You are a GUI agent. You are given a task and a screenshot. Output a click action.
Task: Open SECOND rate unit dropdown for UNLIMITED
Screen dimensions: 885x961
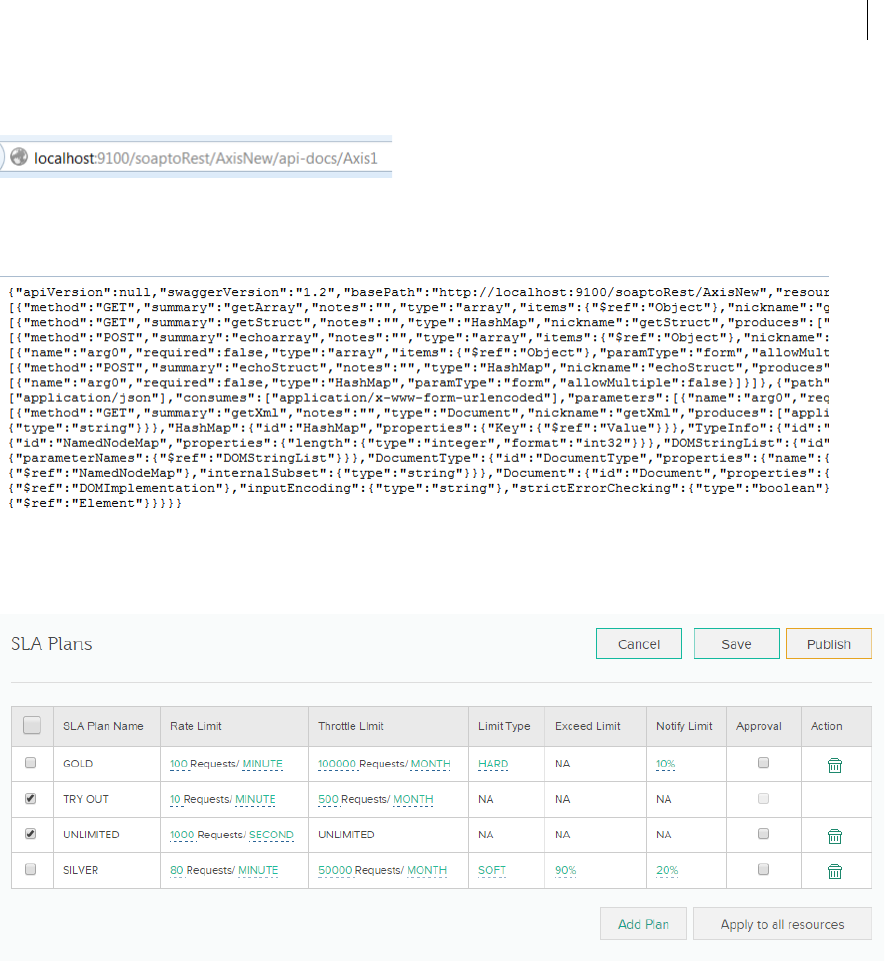point(272,834)
